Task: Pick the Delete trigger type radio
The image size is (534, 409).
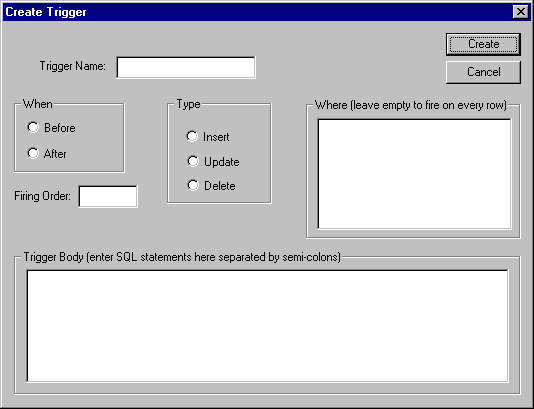Action: (193, 186)
